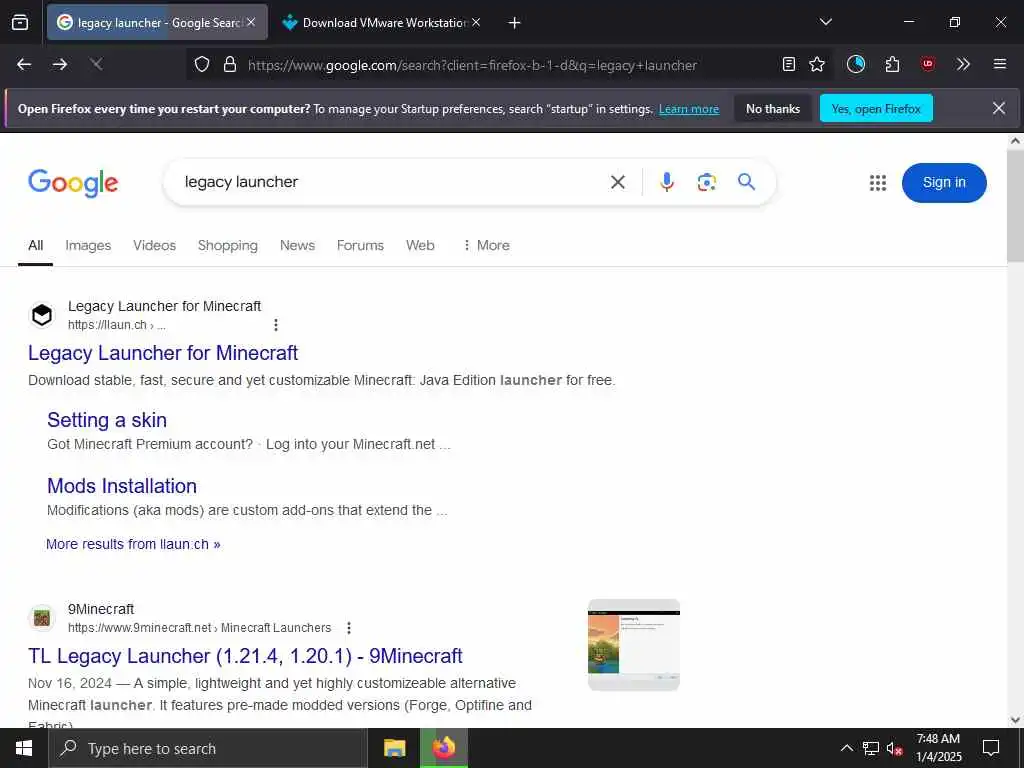Open Legacy Launcher for Minecraft result title
This screenshot has height=768, width=1024.
pos(163,353)
